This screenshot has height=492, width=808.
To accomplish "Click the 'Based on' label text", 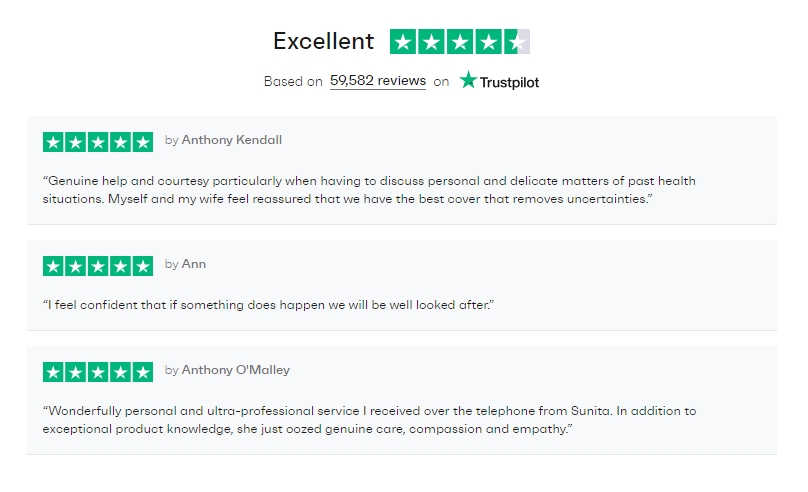I will pyautogui.click(x=293, y=81).
